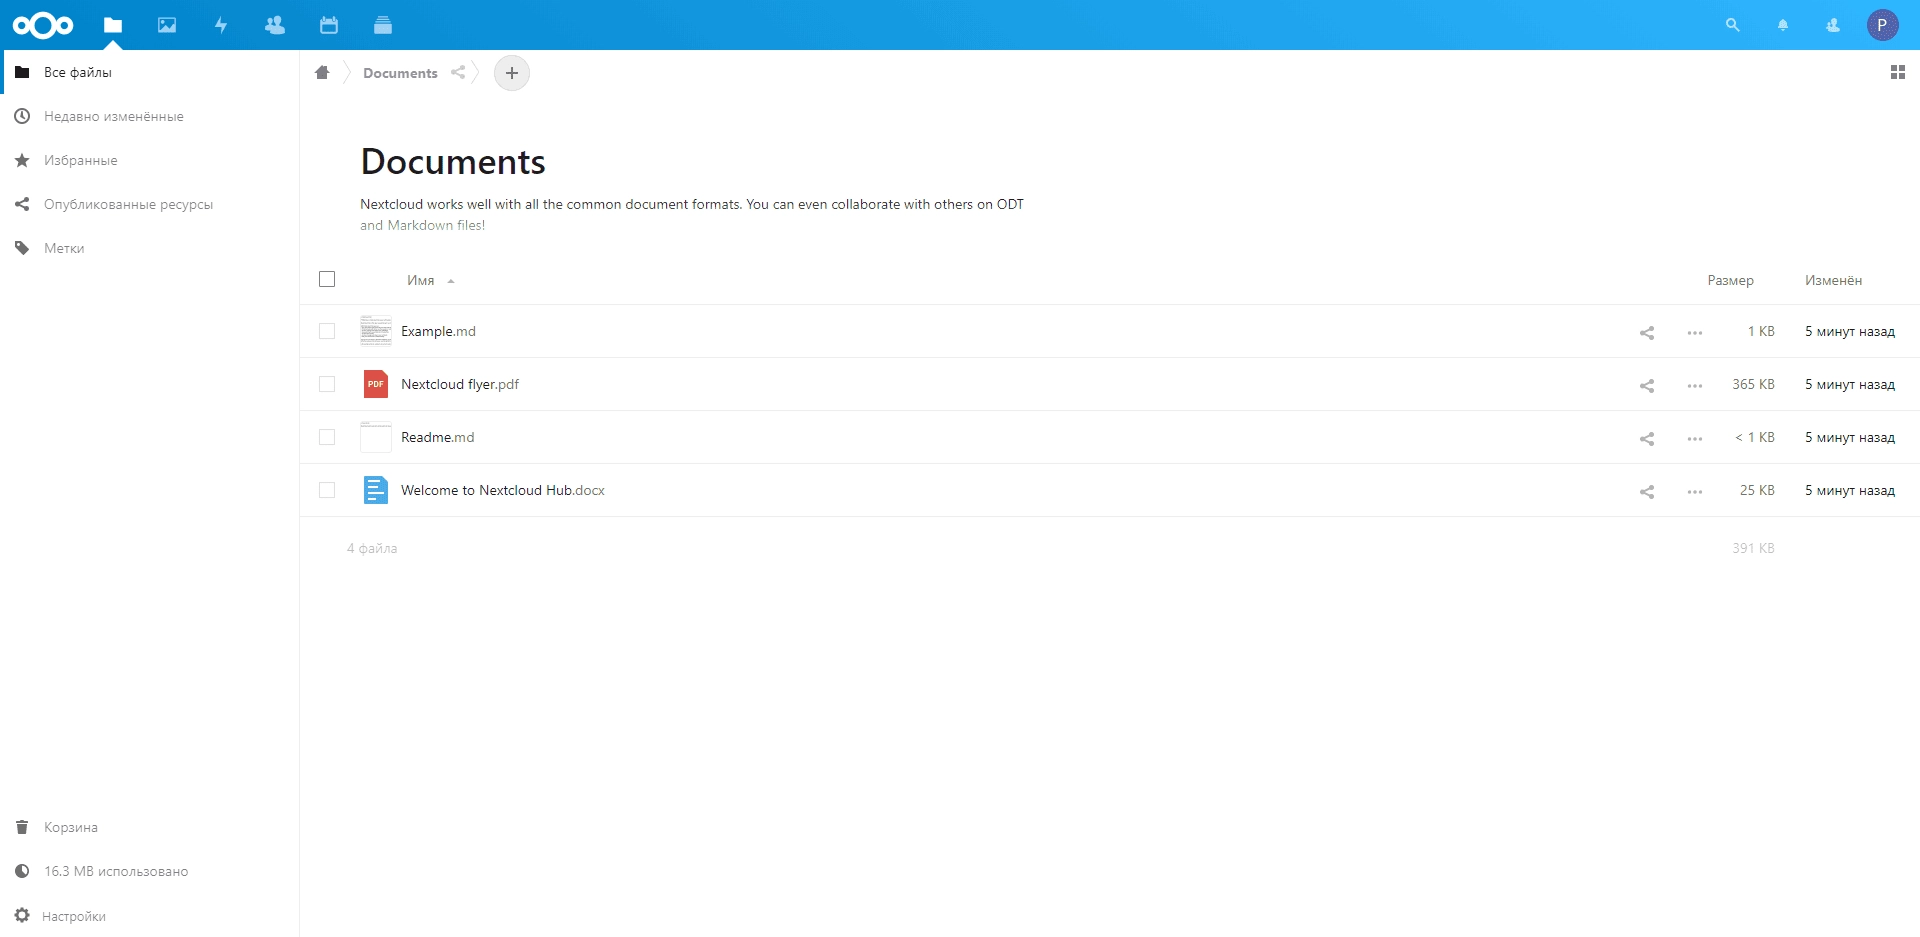Toggle the select all files checkbox
Image resolution: width=1920 pixels, height=937 pixels.
pos(327,279)
